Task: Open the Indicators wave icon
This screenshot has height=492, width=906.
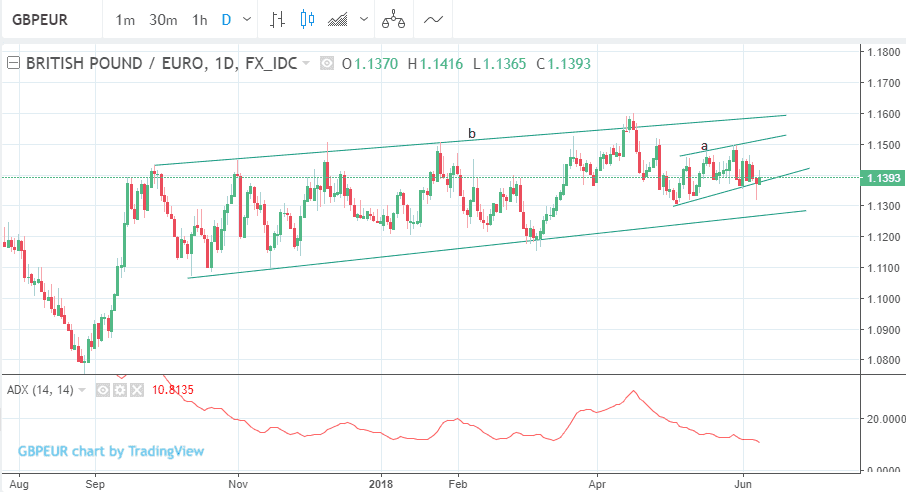Action: click(x=433, y=20)
